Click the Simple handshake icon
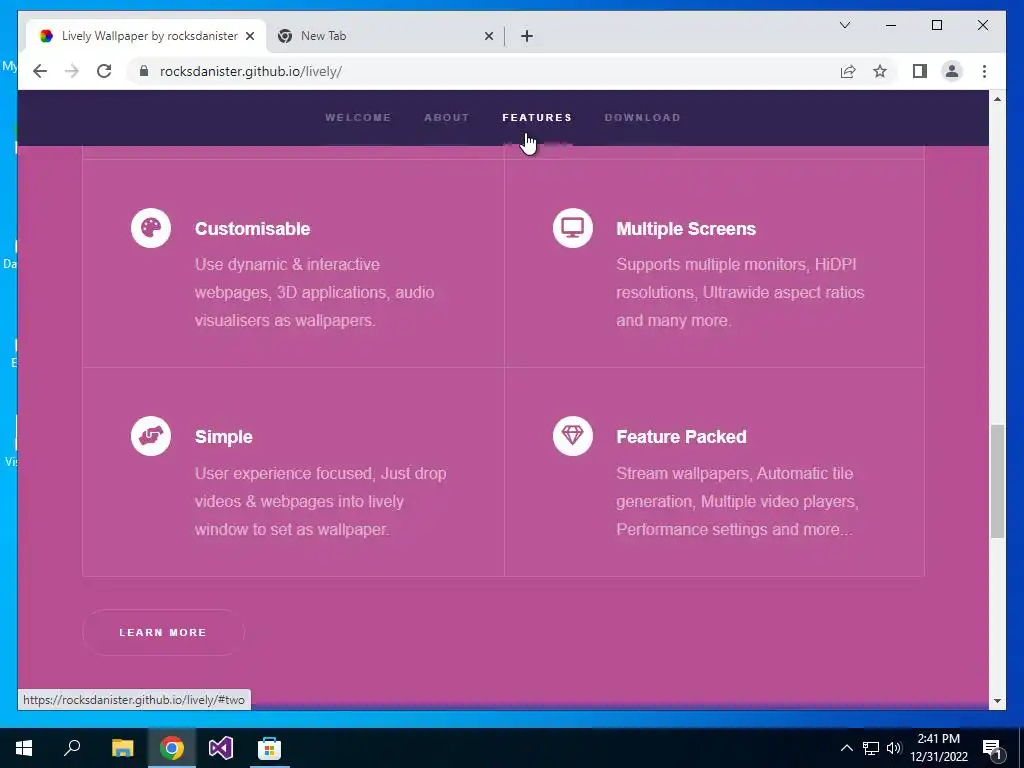The height and width of the screenshot is (768, 1024). tap(151, 436)
